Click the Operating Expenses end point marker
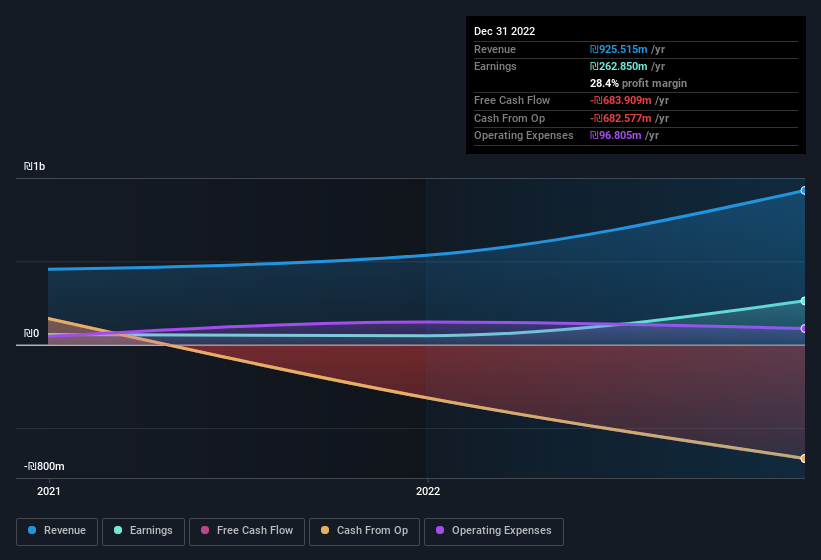This screenshot has width=821, height=560. (803, 329)
